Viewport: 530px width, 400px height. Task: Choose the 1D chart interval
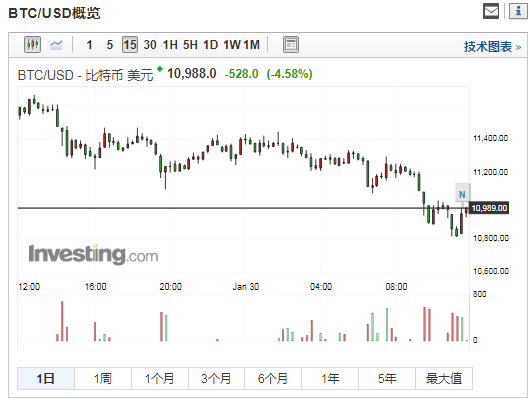pyautogui.click(x=210, y=45)
